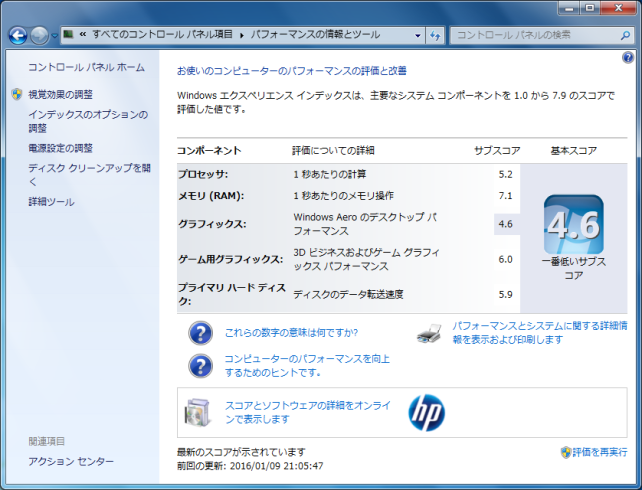Click the お使いのコンピューターのパフォーマンスの評価と改善 heading
The height and width of the screenshot is (490, 642).
click(x=292, y=71)
